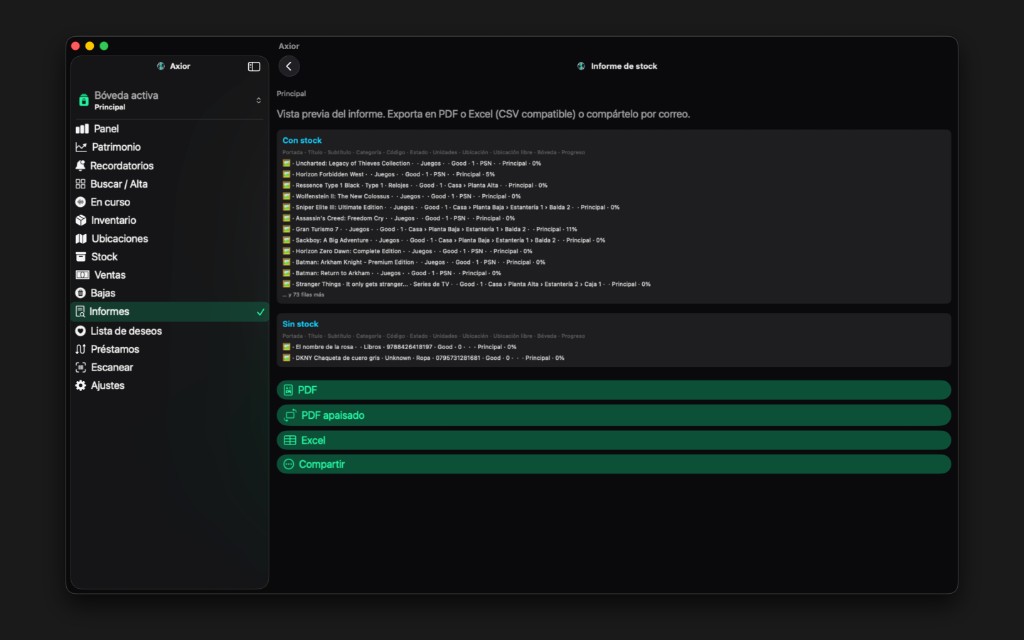This screenshot has width=1024, height=640.
Task: Click the Ubicaciones map icon
Action: 81,238
